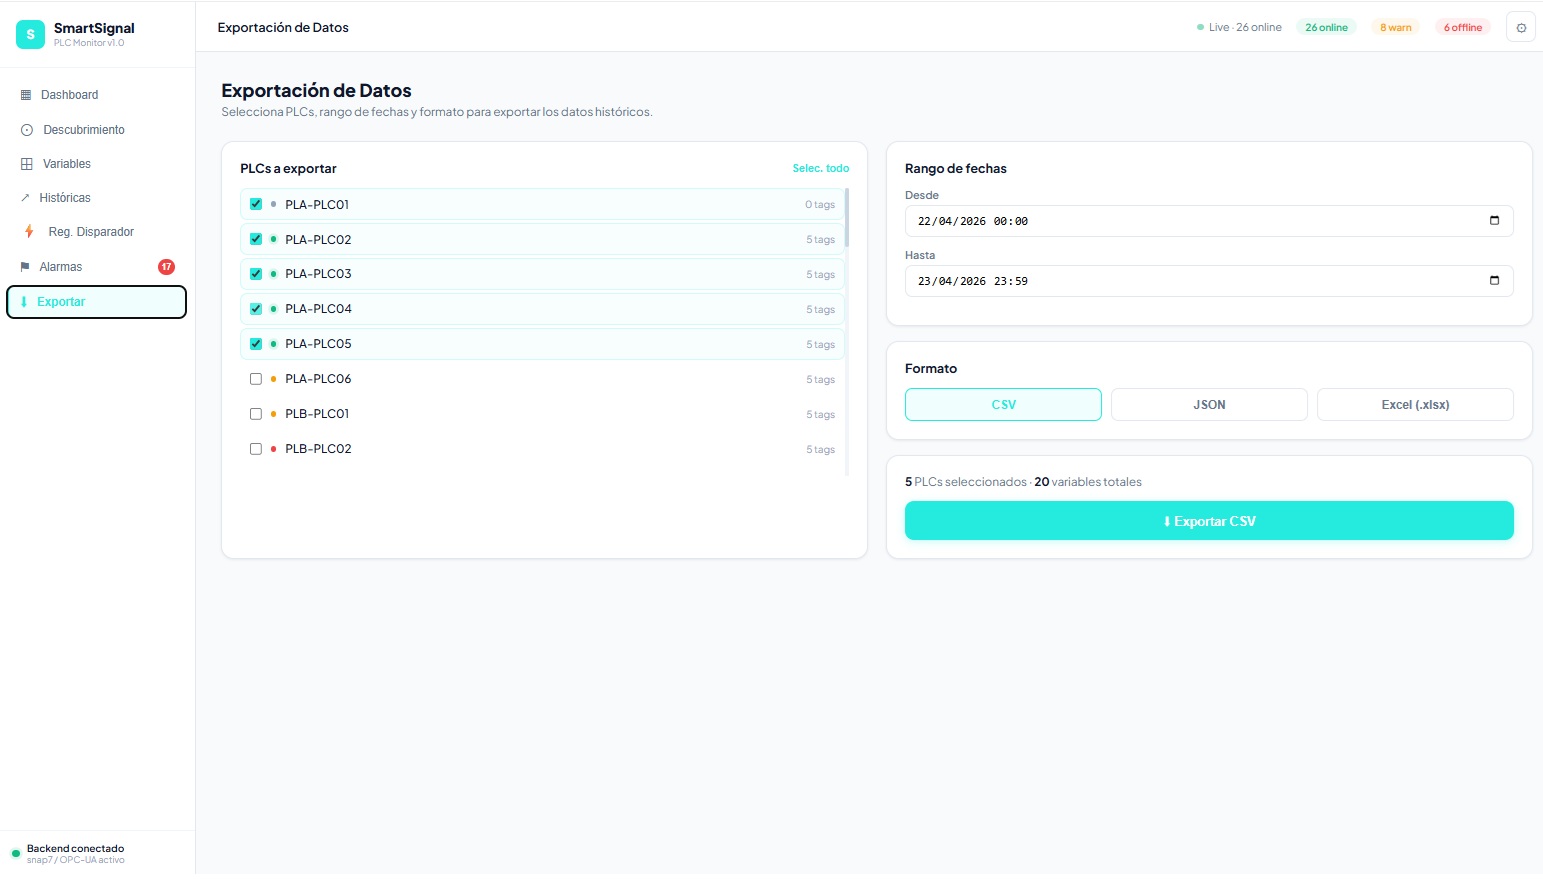Click the Exportar CSV button
This screenshot has width=1543, height=879.
point(1209,521)
